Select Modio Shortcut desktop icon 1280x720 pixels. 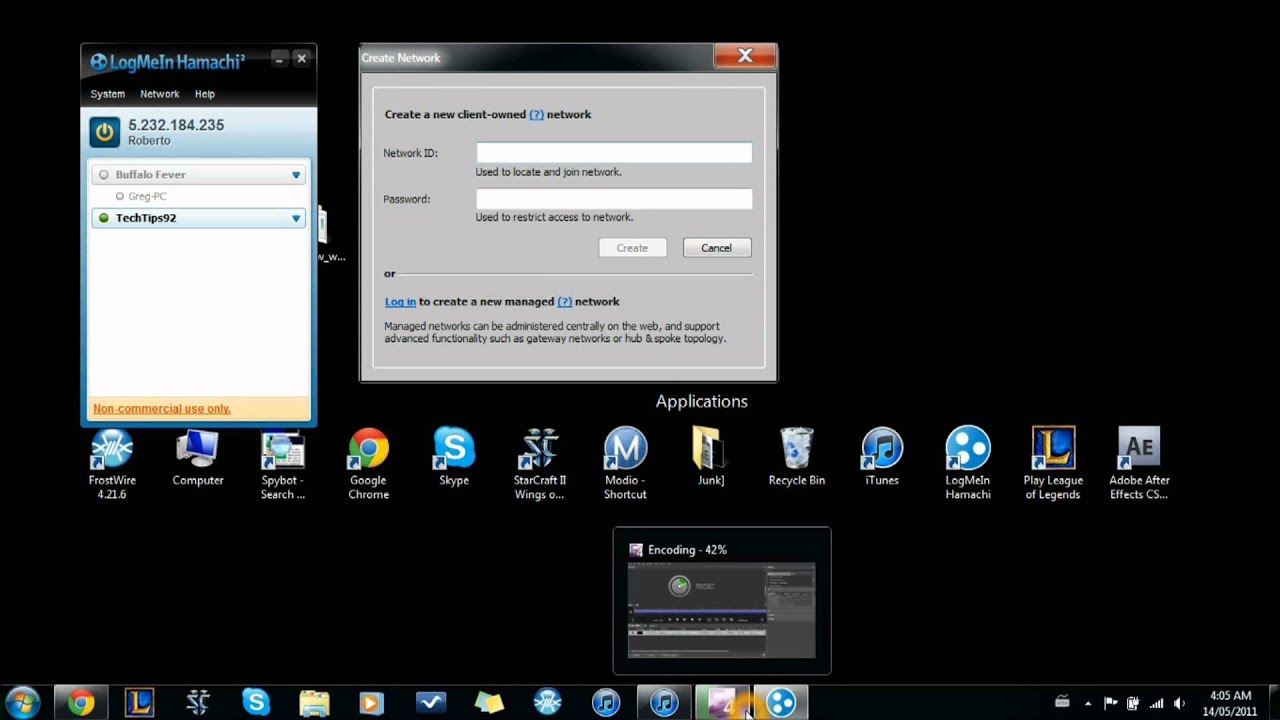coord(625,463)
